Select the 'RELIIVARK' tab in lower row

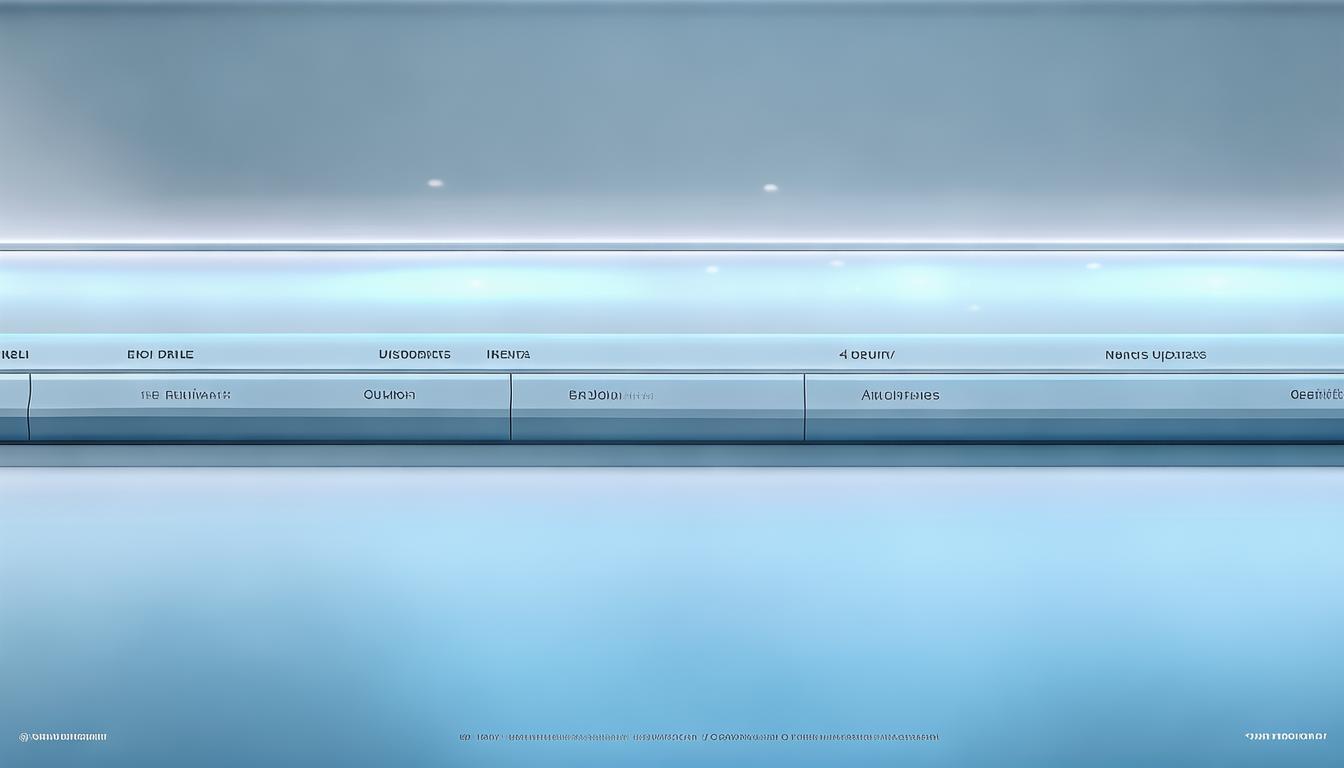click(x=185, y=395)
